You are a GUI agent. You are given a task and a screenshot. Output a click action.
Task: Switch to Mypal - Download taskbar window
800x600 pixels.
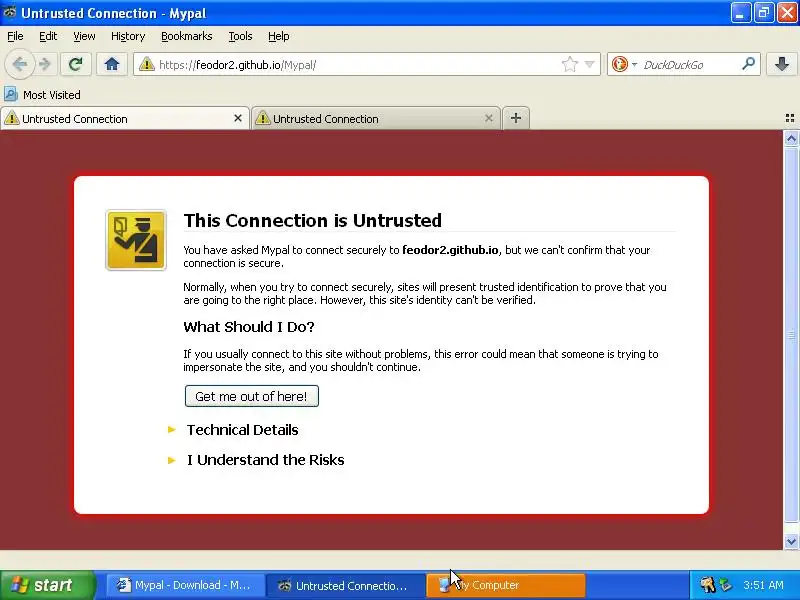186,585
